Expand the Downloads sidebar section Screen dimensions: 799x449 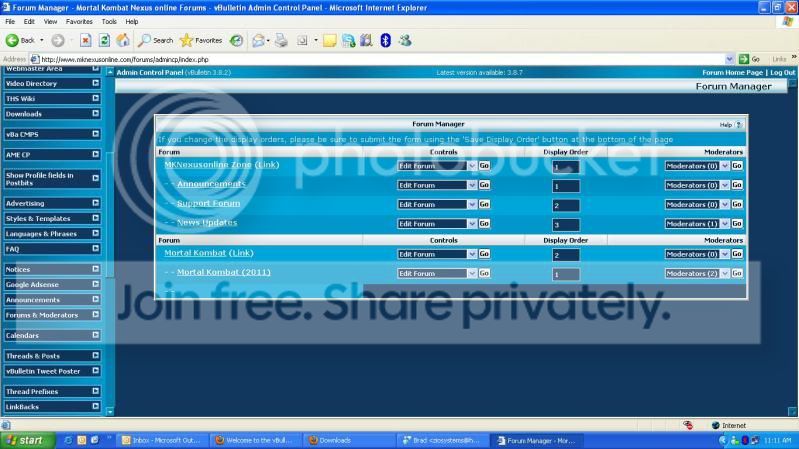(95, 114)
